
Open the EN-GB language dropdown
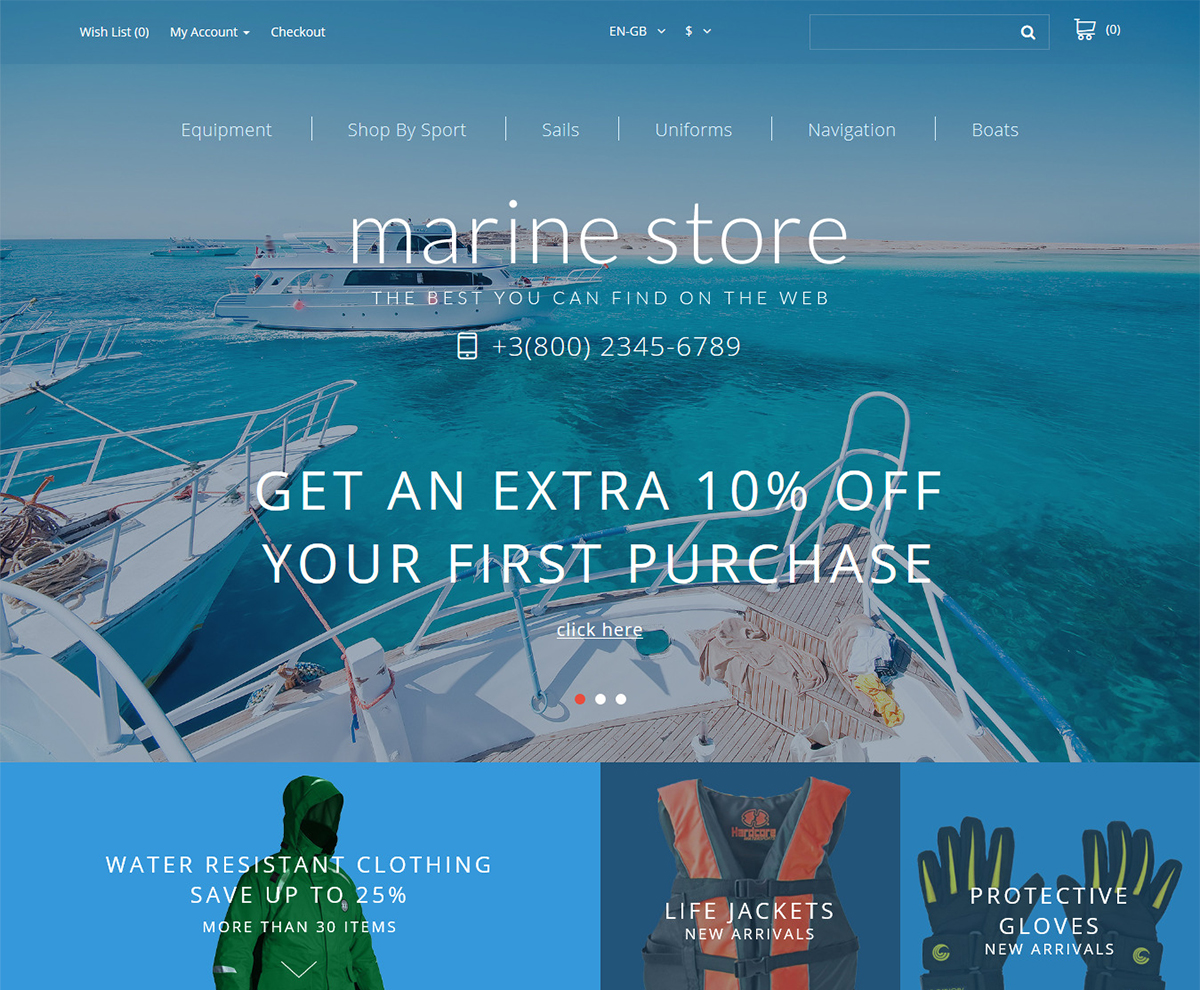[x=637, y=31]
